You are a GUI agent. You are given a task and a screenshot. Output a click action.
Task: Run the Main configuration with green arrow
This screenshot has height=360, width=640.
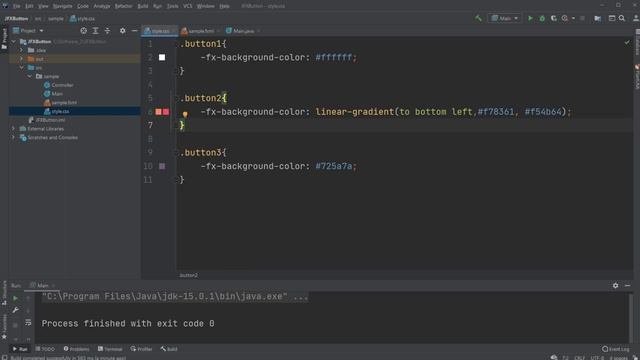(530, 18)
